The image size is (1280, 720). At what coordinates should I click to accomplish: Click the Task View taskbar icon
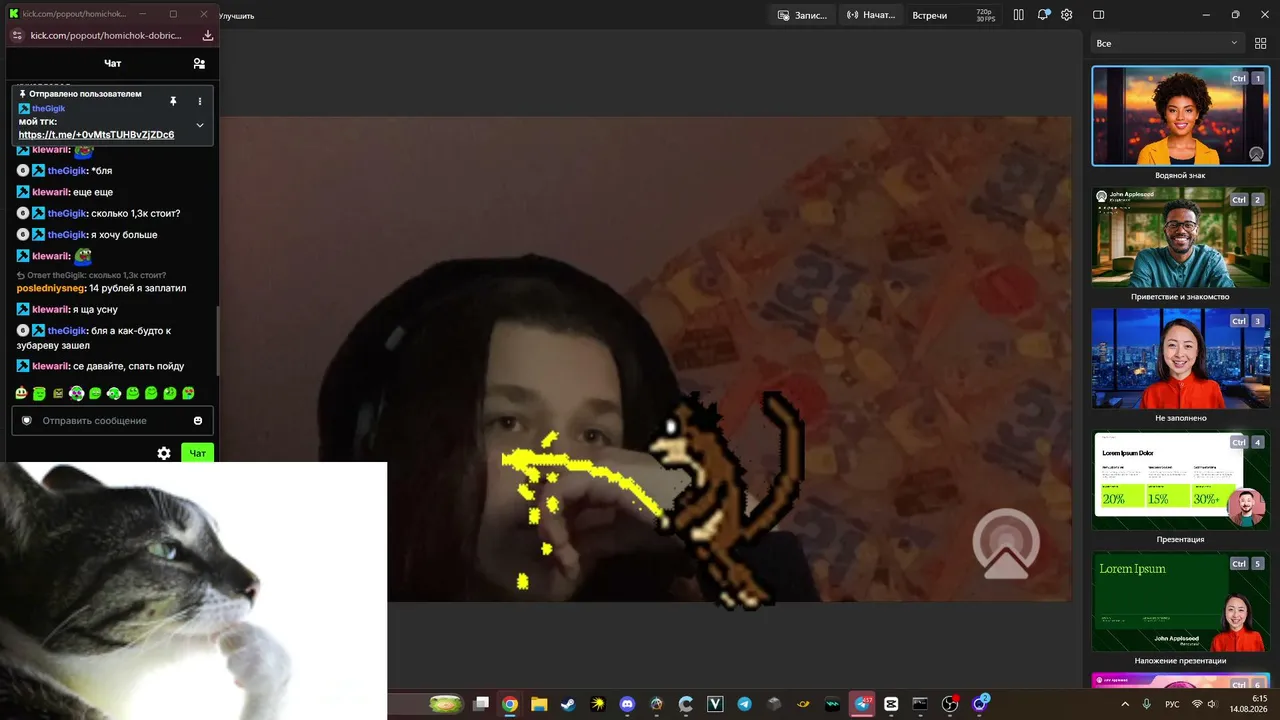pyautogui.click(x=481, y=704)
